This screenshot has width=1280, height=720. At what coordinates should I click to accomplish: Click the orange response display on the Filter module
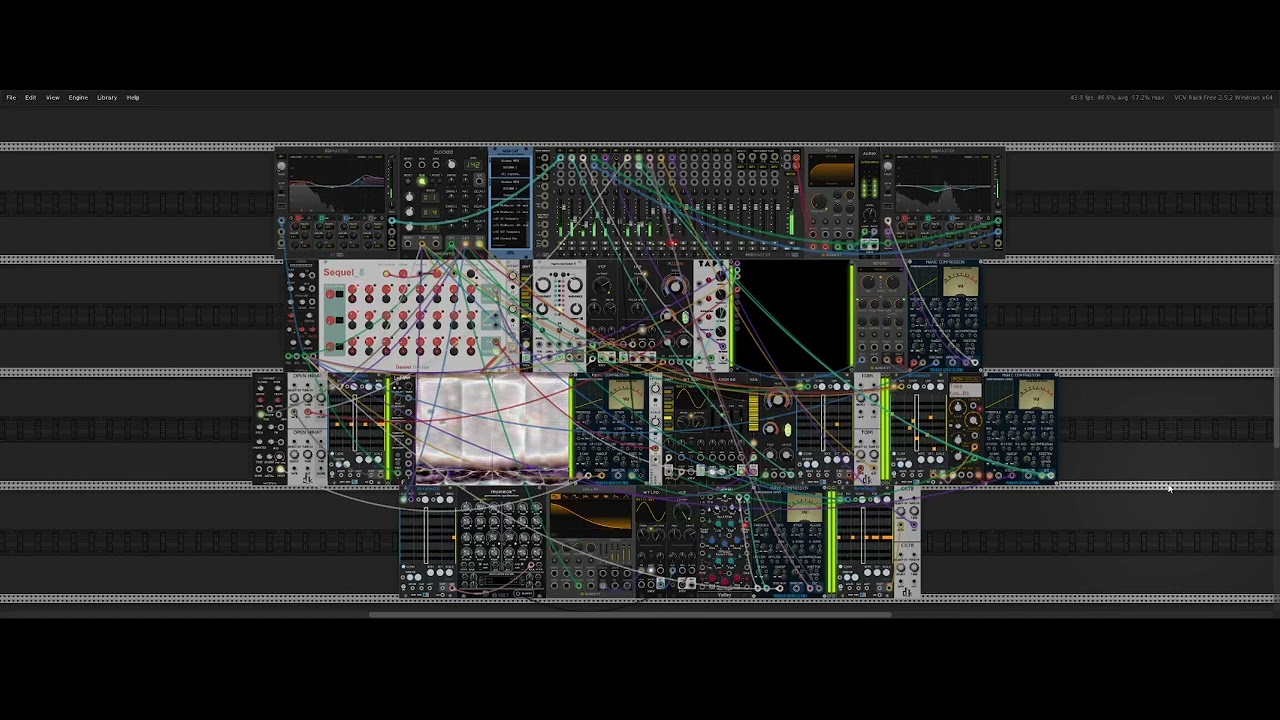coord(831,170)
